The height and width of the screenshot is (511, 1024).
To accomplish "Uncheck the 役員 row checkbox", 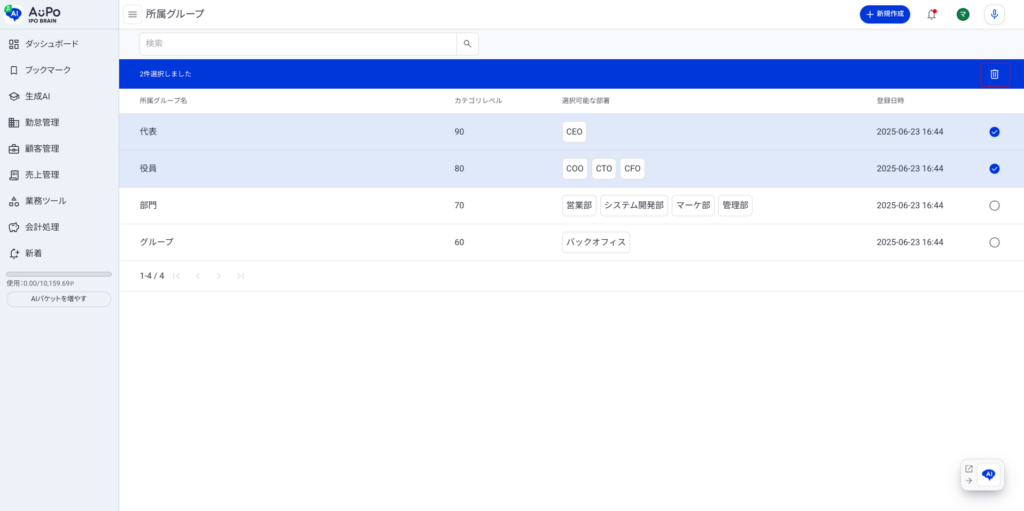I will (994, 169).
